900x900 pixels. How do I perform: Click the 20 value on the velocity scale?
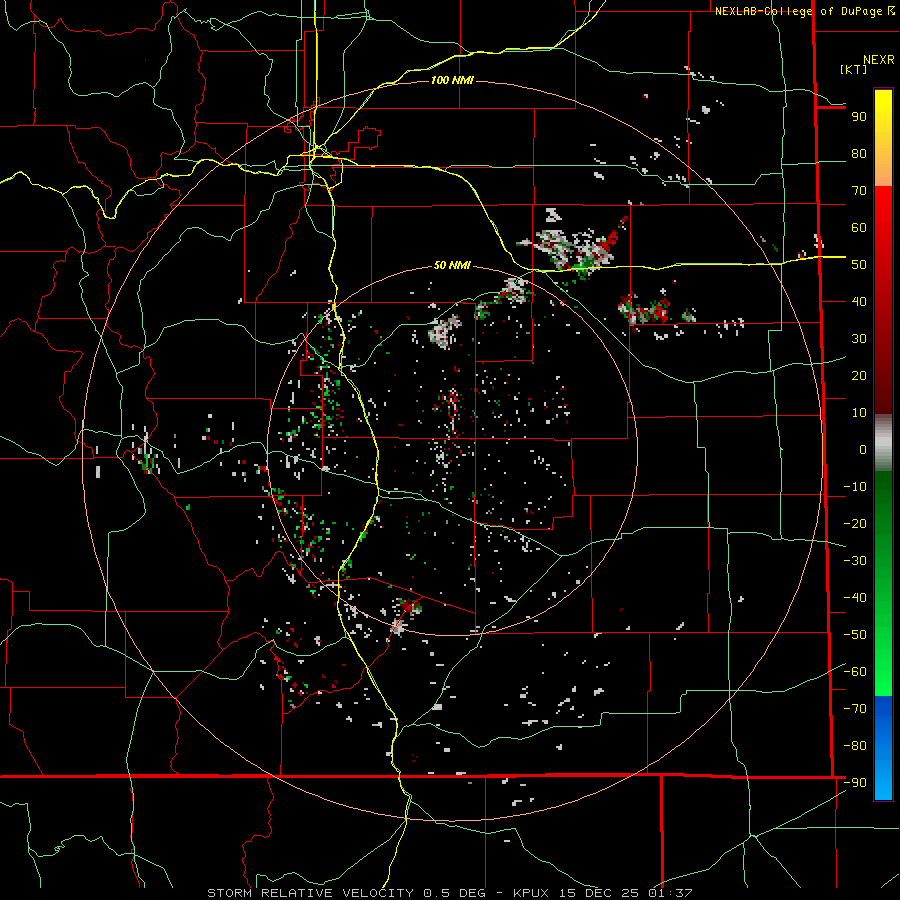point(859,376)
